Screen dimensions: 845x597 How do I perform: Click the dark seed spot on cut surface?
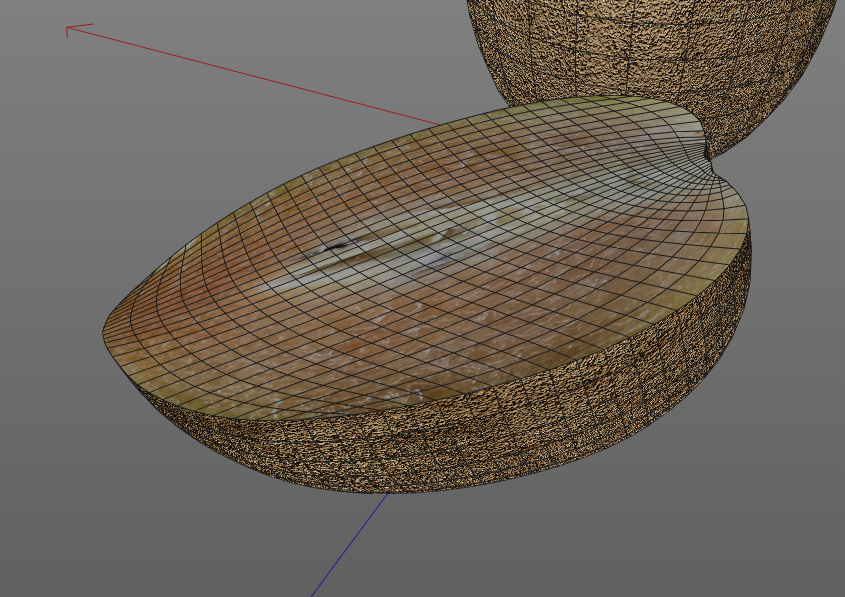(338, 247)
